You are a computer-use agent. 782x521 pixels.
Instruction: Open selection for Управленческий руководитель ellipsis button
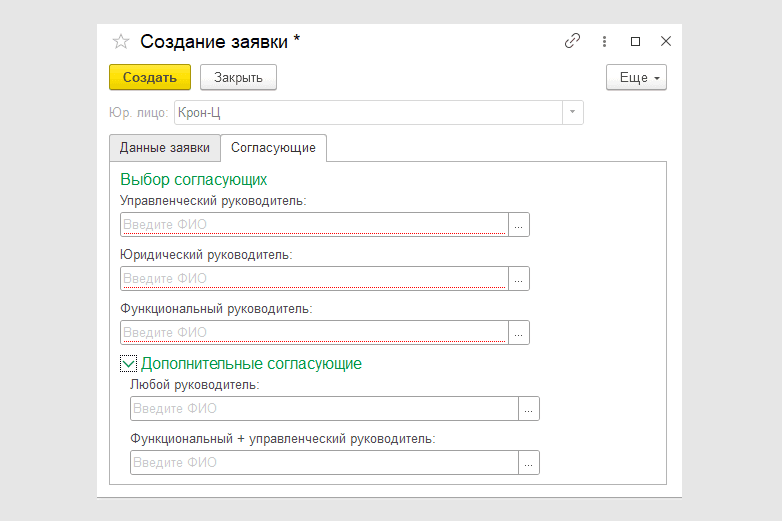[519, 225]
